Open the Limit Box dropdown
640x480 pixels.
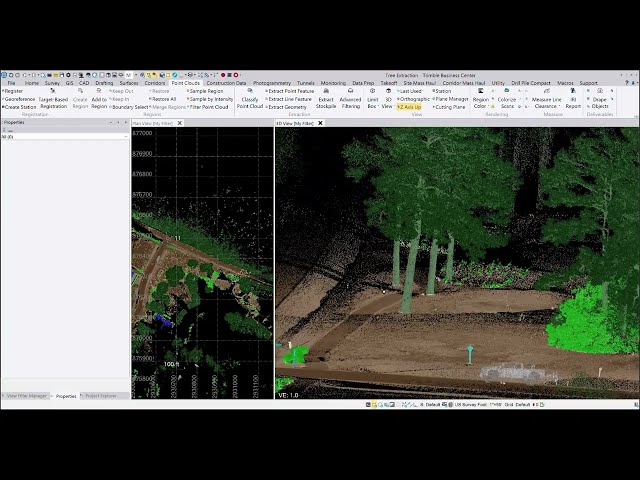[x=372, y=99]
